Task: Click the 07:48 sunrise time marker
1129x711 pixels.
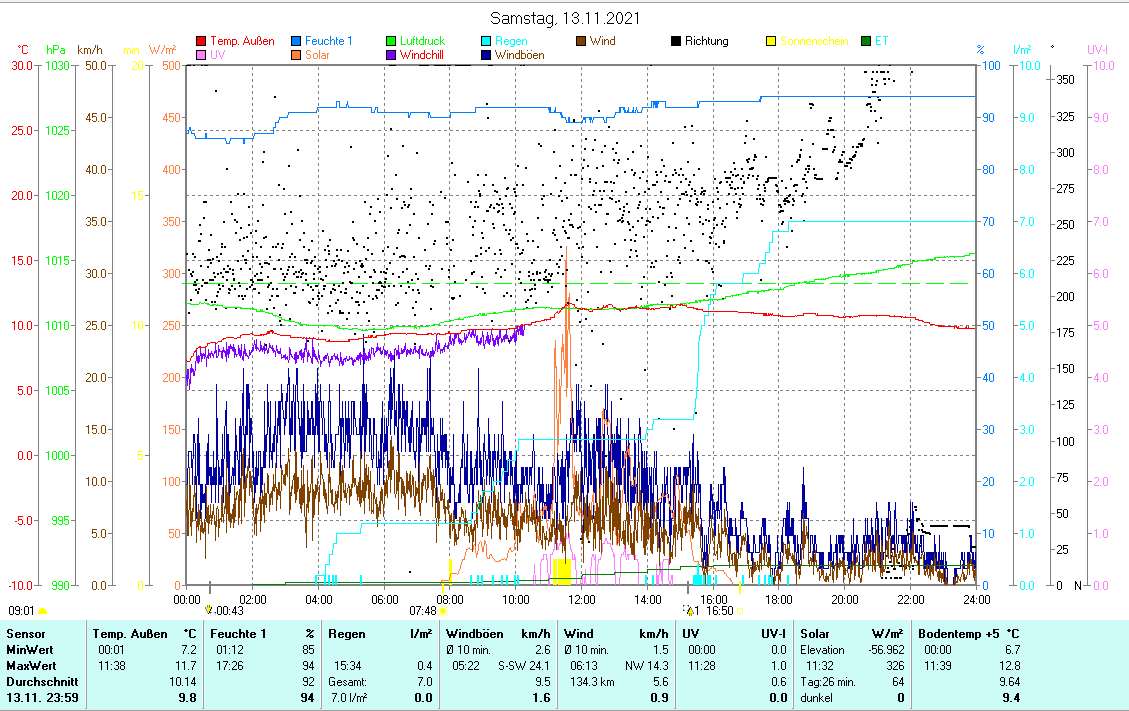Action: [x=424, y=610]
